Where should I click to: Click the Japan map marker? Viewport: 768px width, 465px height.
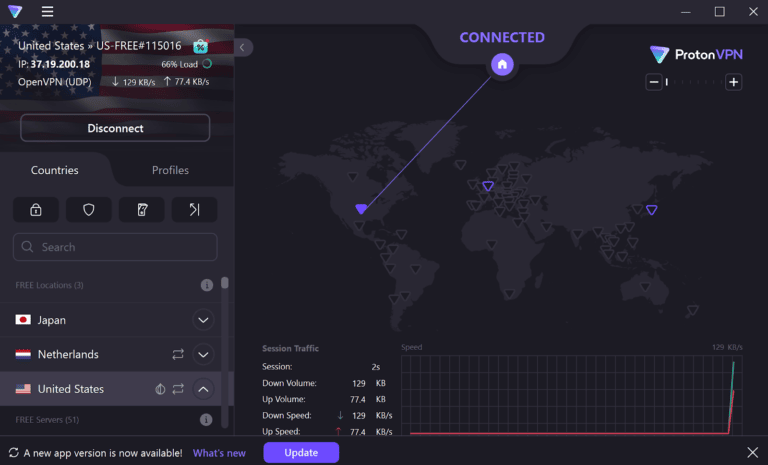(x=651, y=210)
